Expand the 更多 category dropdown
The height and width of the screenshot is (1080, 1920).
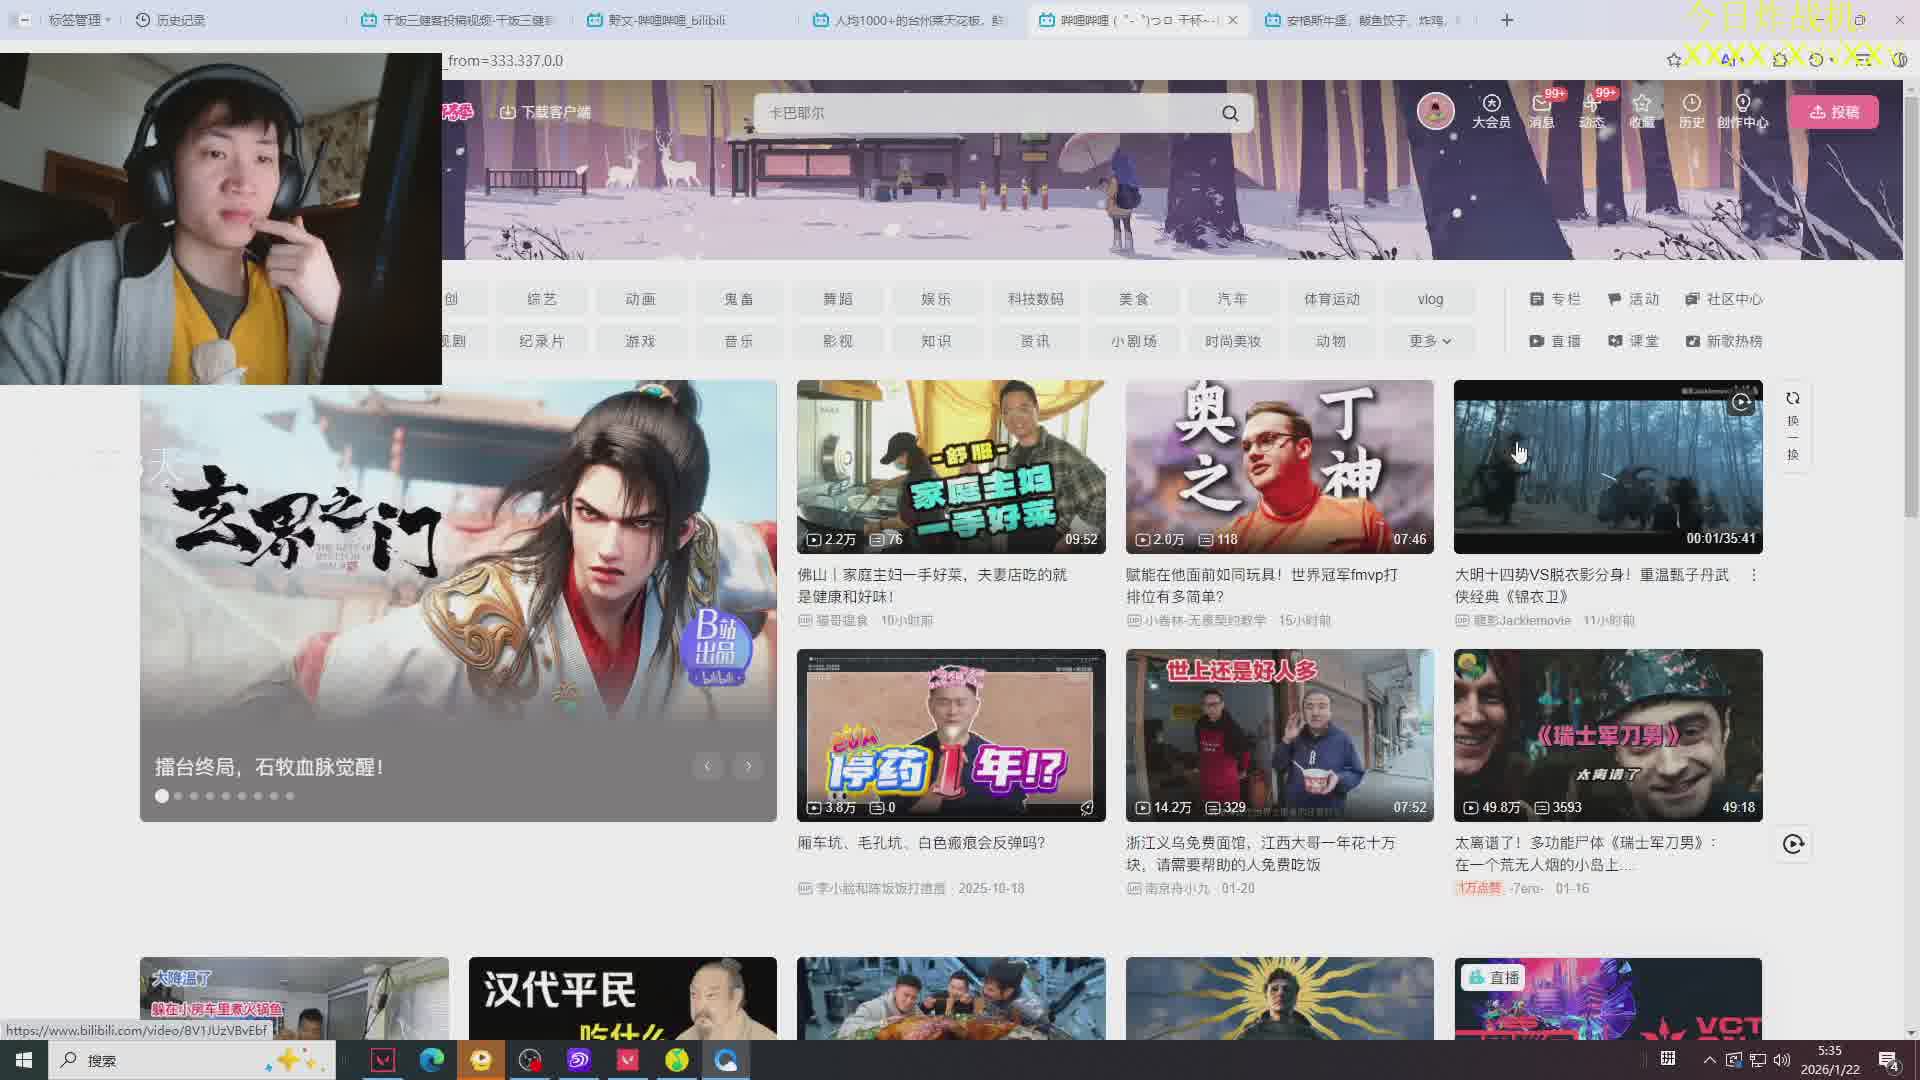pos(1430,341)
